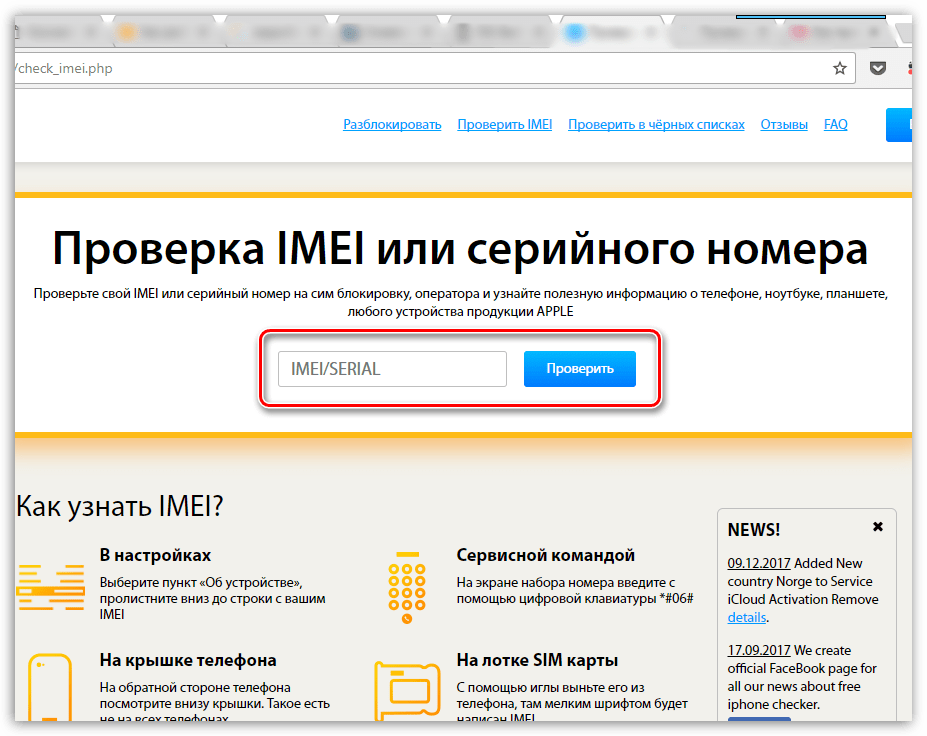Click the blue button at the header's right edge
The width and height of the screenshot is (927, 736).
[x=899, y=125]
